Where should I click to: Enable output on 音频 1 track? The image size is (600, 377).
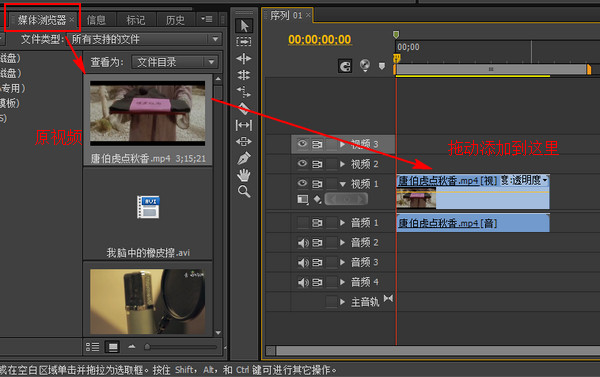tap(303, 222)
